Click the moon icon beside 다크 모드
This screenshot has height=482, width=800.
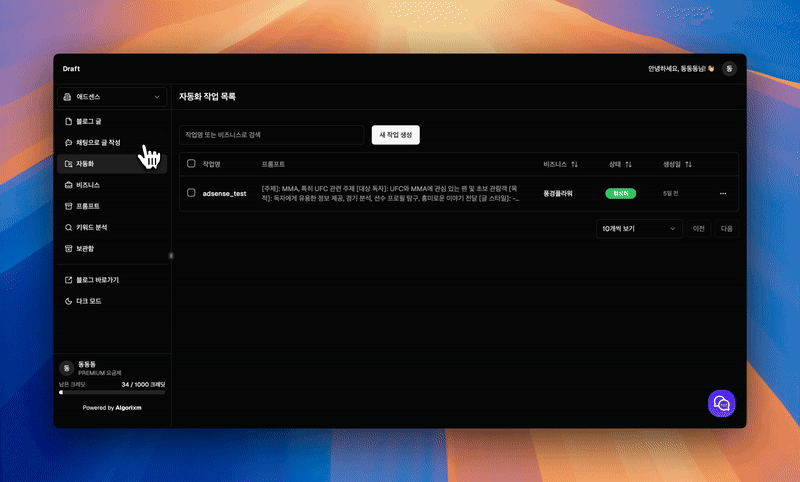[x=68, y=301]
